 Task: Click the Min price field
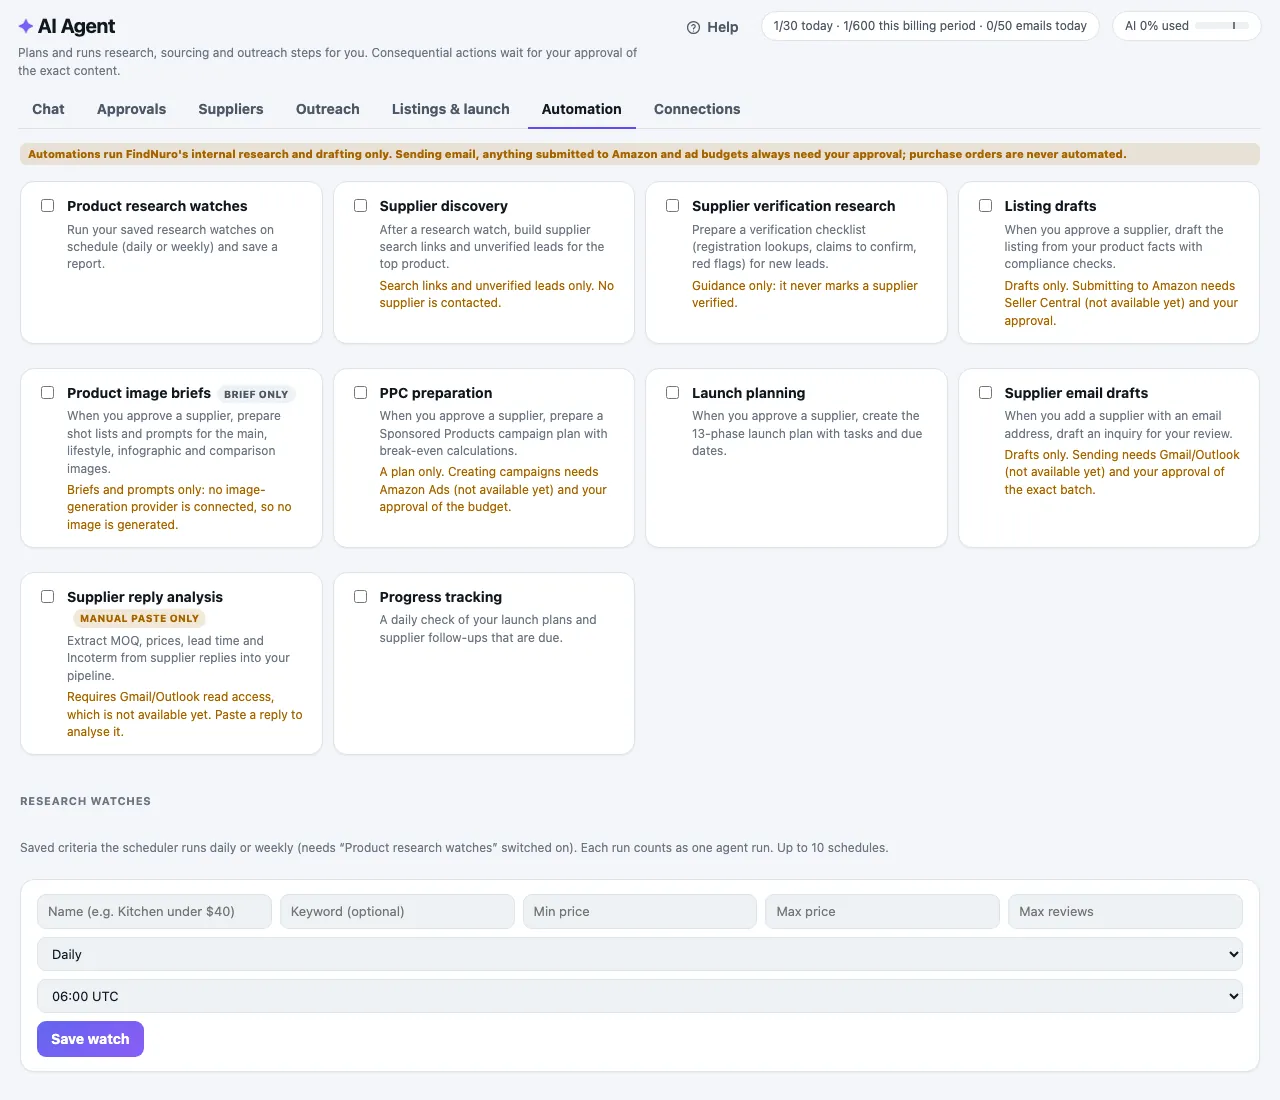(640, 911)
